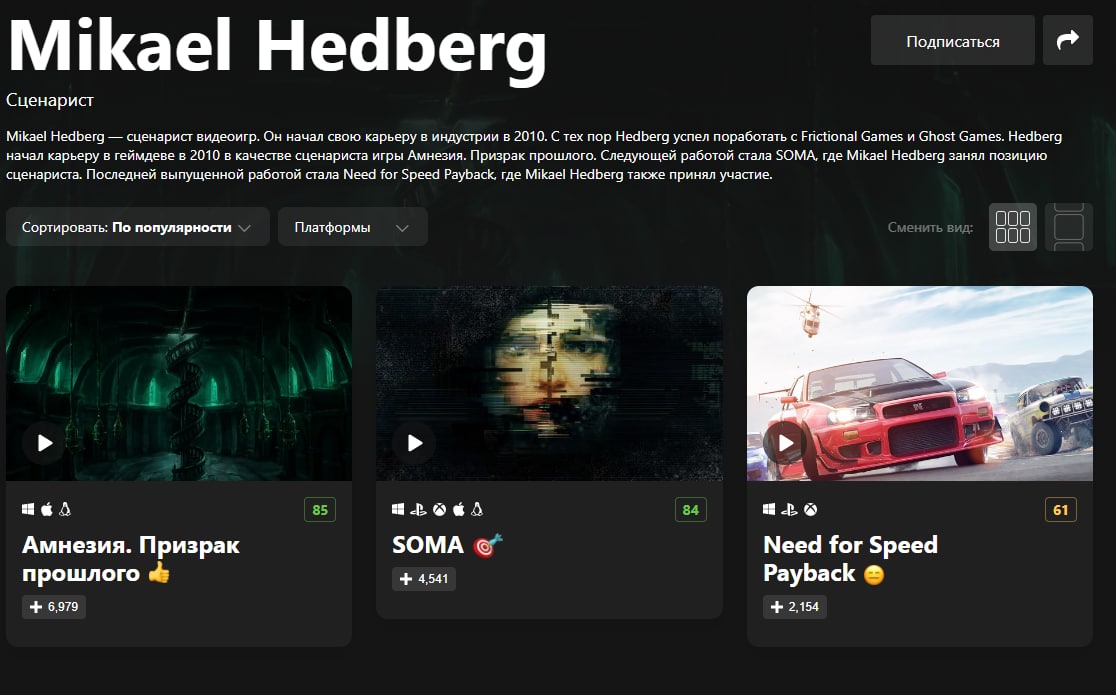Screen dimensions: 1116x695
Task: Play Need for Speed Payback preview video
Action: coord(785,443)
